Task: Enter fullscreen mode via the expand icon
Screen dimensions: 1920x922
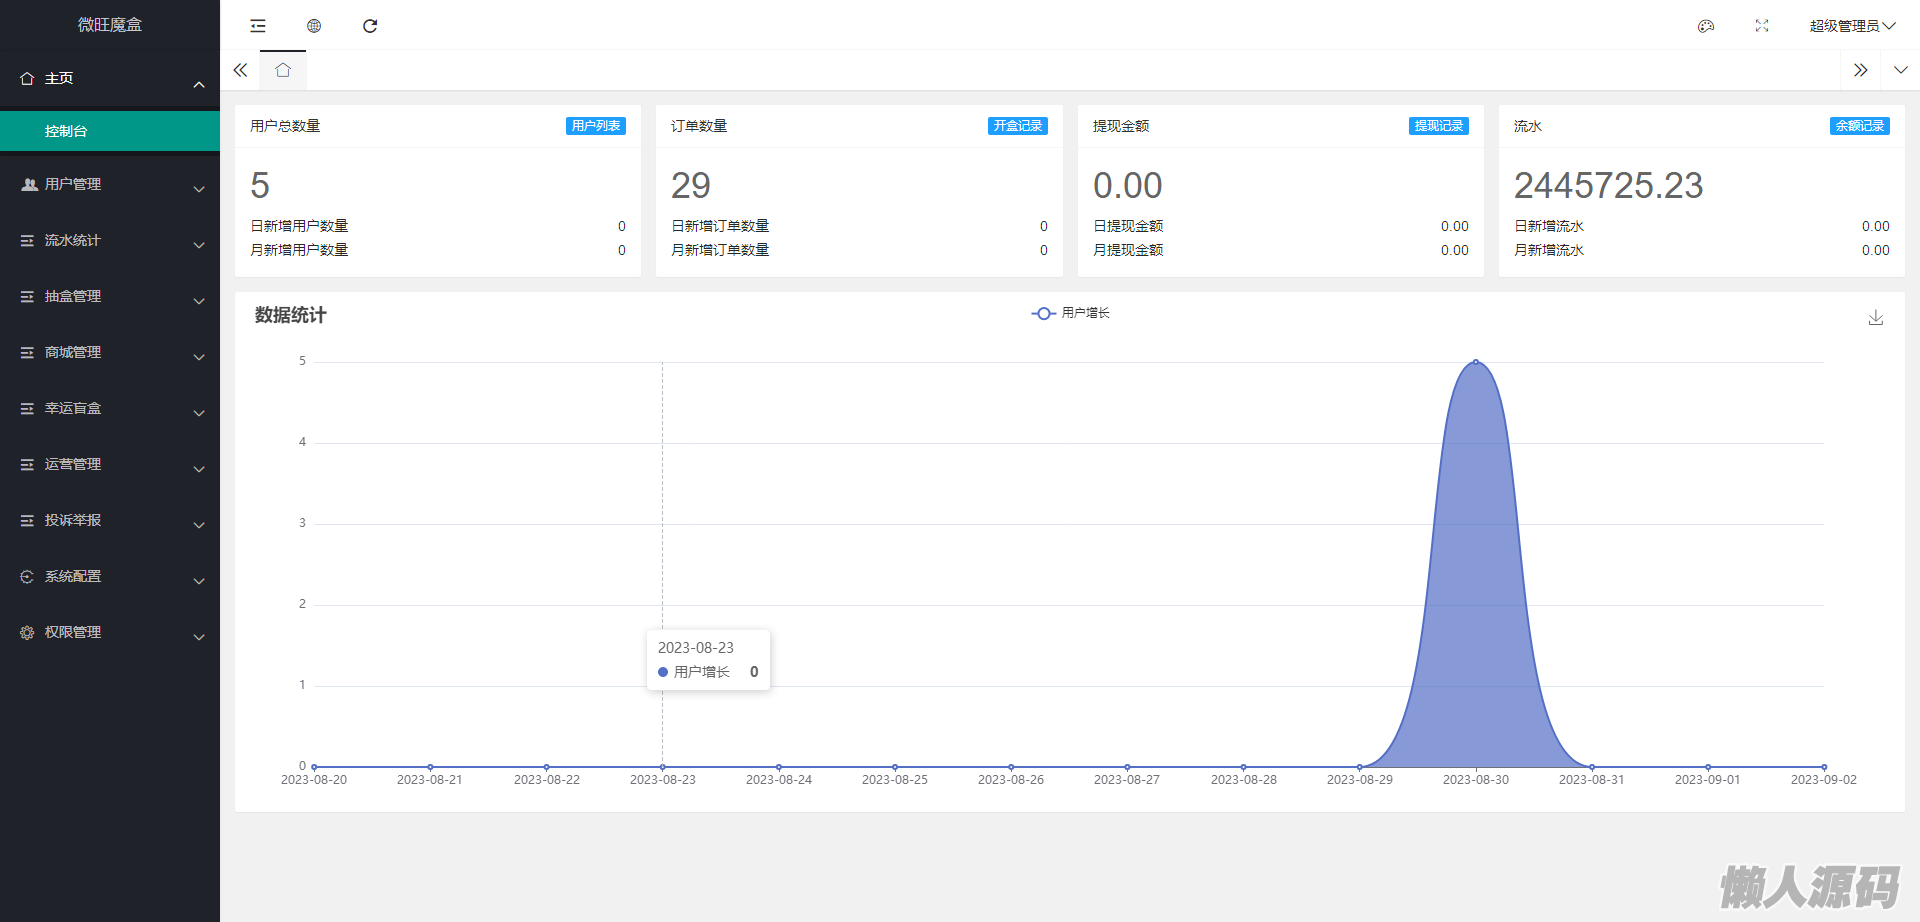Action: 1762,26
